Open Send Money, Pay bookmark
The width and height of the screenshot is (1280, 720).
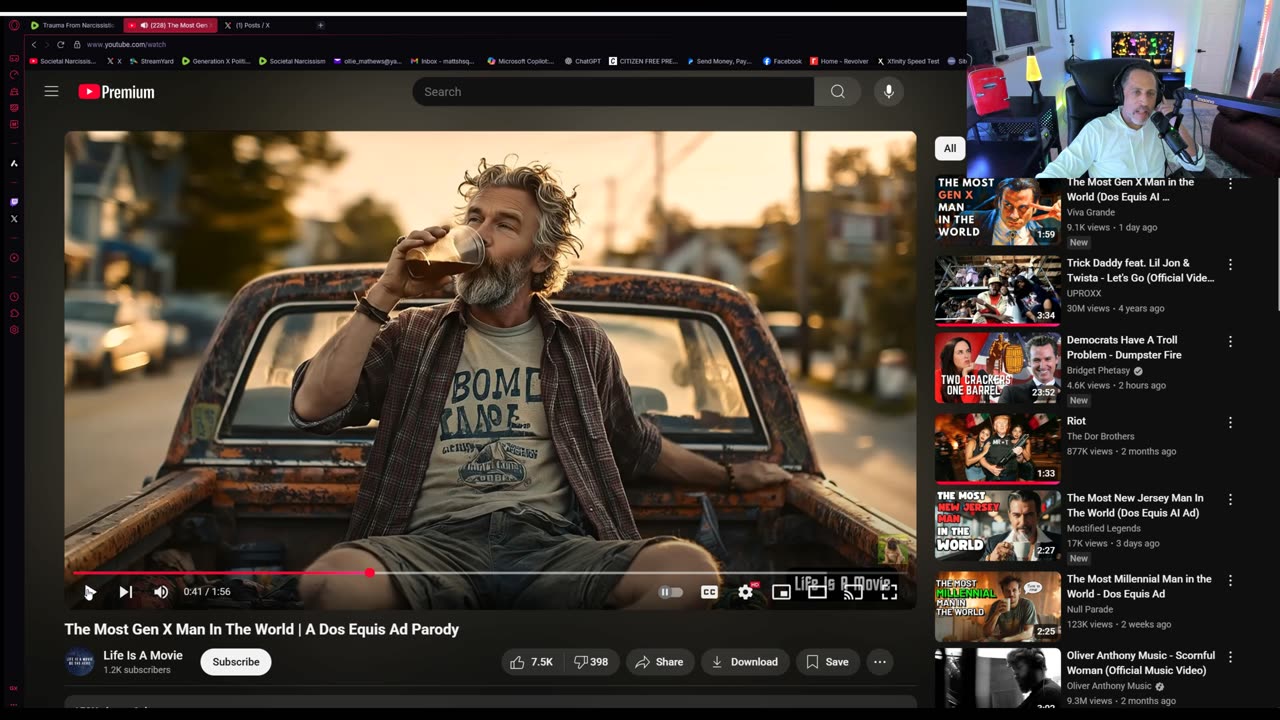[720, 61]
